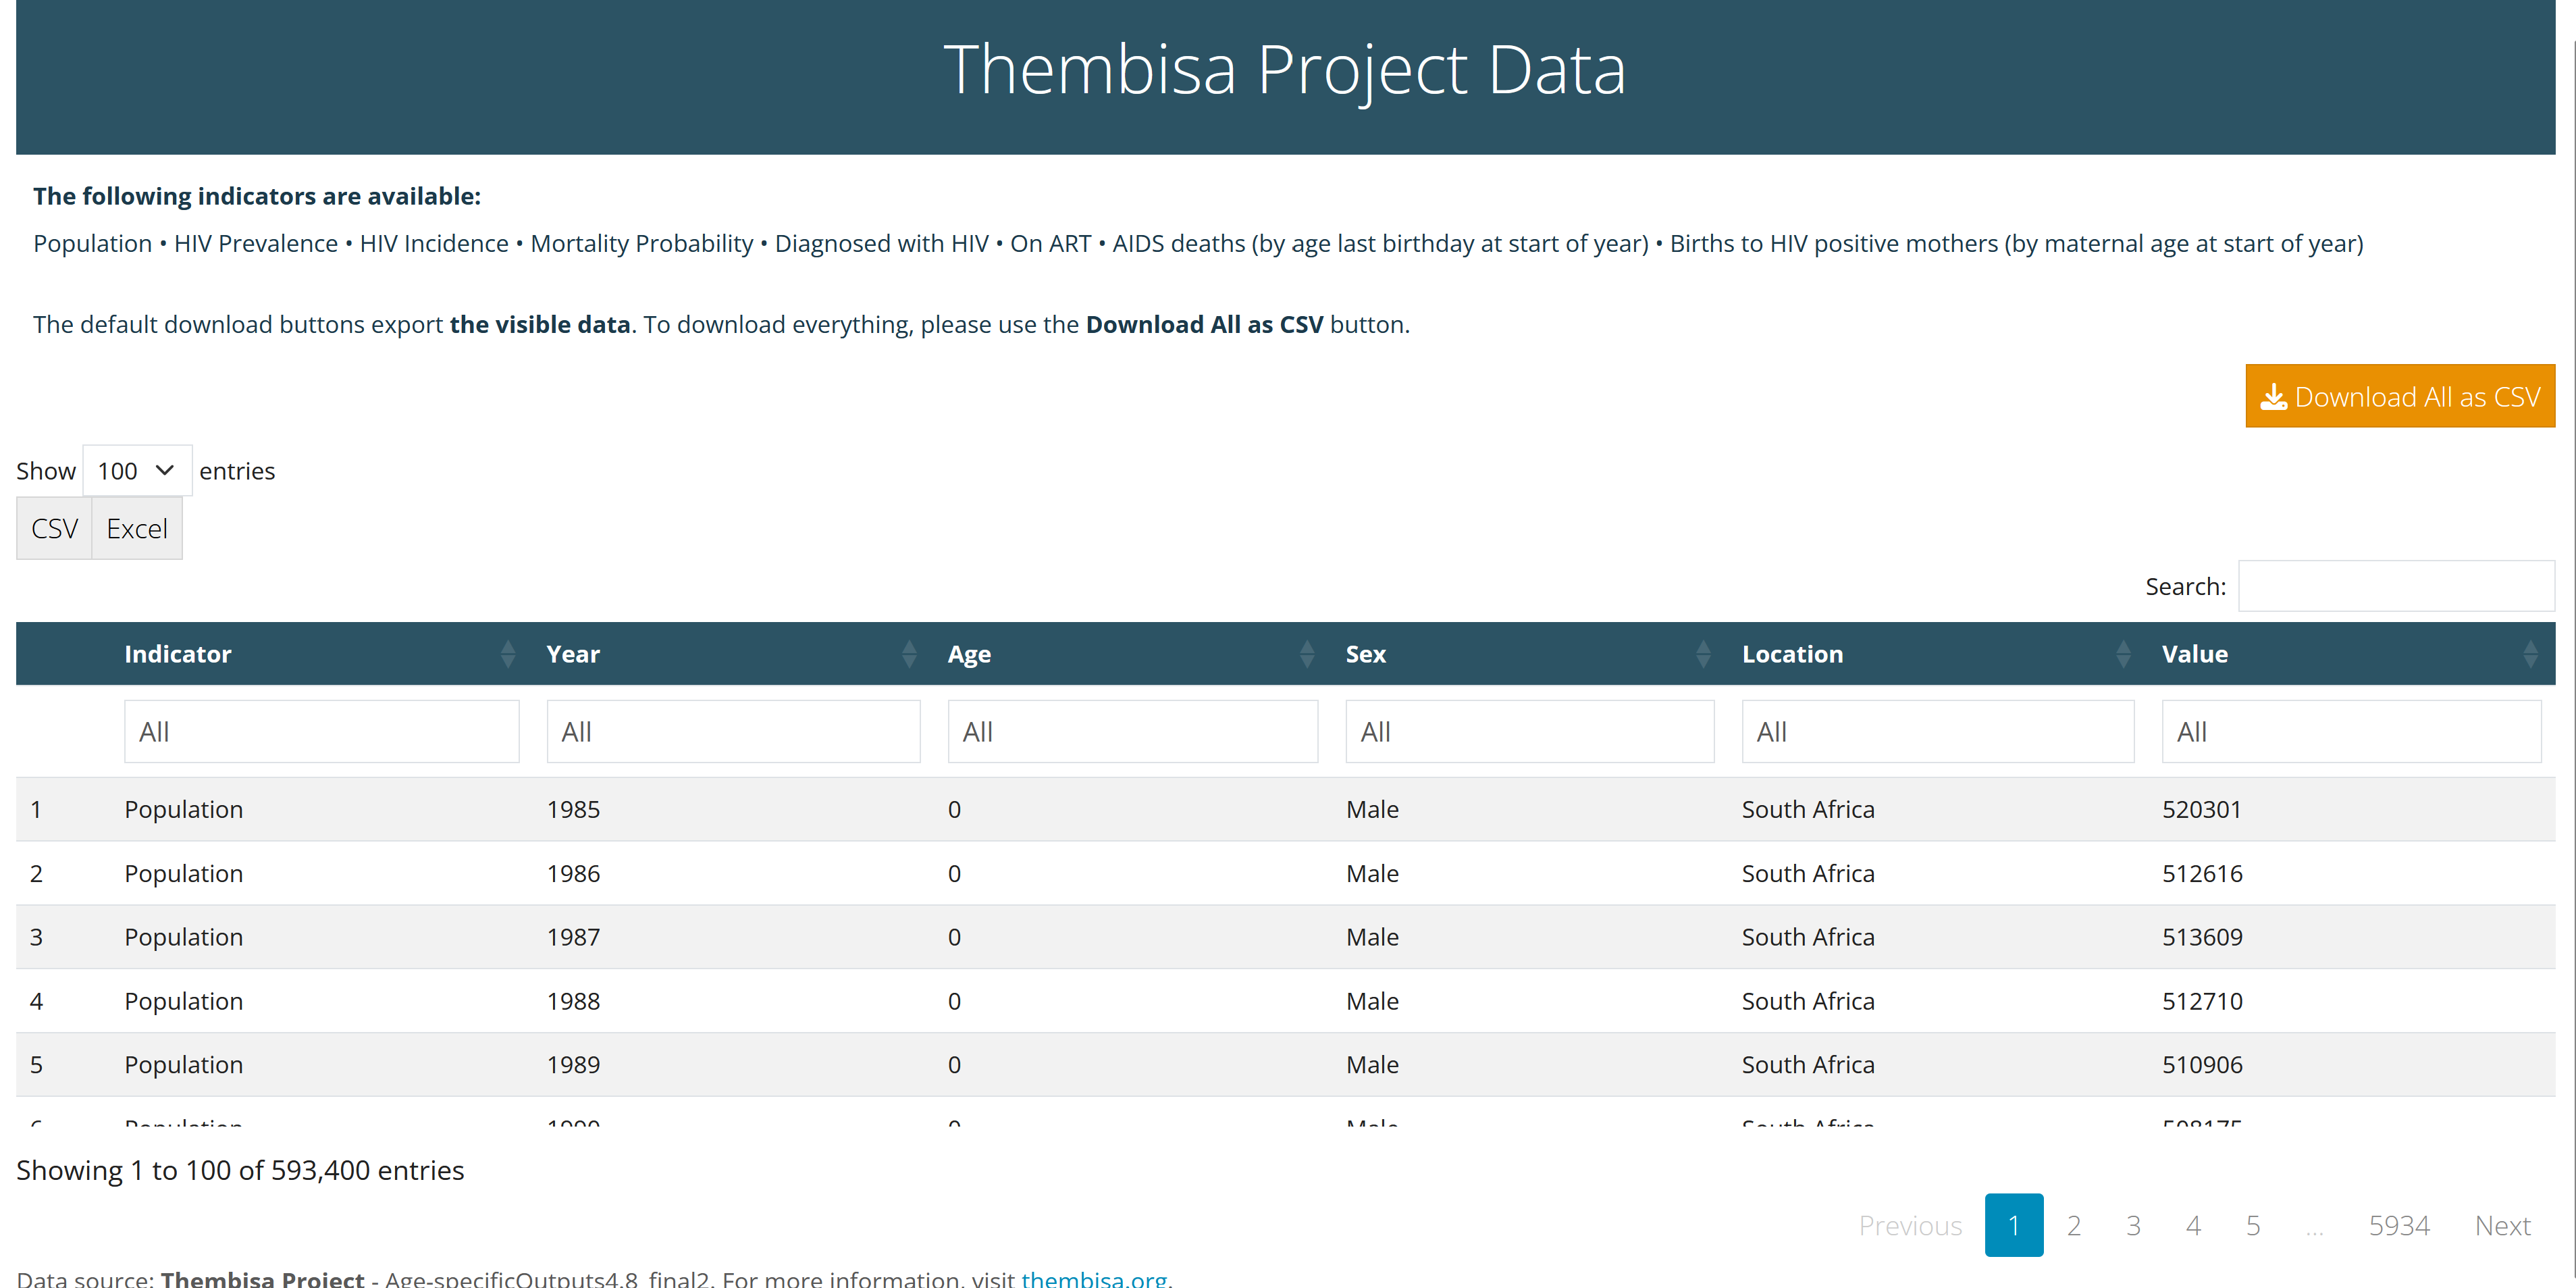The width and height of the screenshot is (2576, 1288).
Task: Export visible data with the Excel button
Action: [x=137, y=529]
